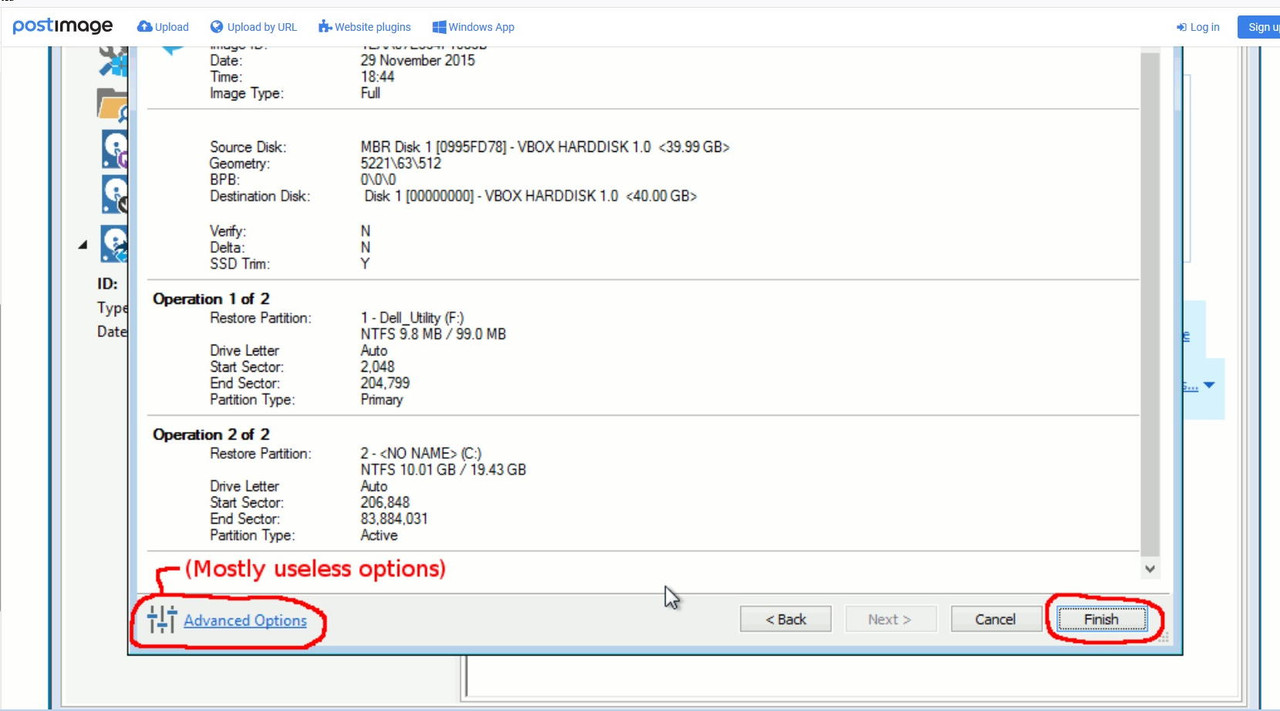Click the Website plugins puzzle icon
The height and width of the screenshot is (711, 1280).
click(x=325, y=27)
